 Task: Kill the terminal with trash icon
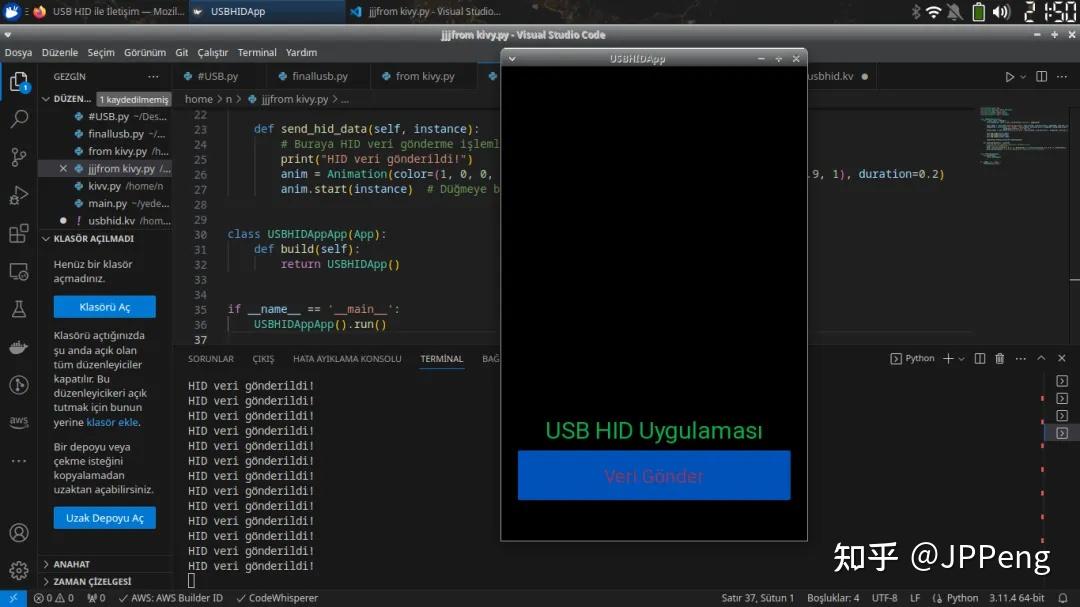[x=1000, y=358]
